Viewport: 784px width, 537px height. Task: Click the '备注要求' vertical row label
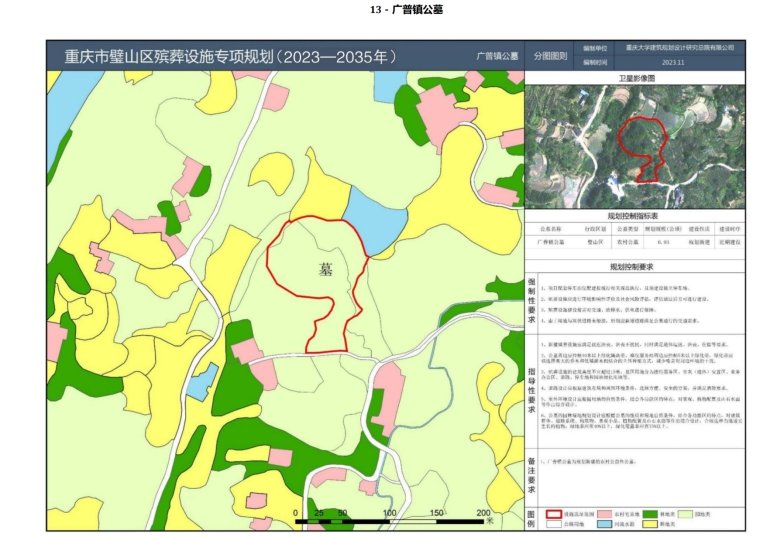click(531, 475)
